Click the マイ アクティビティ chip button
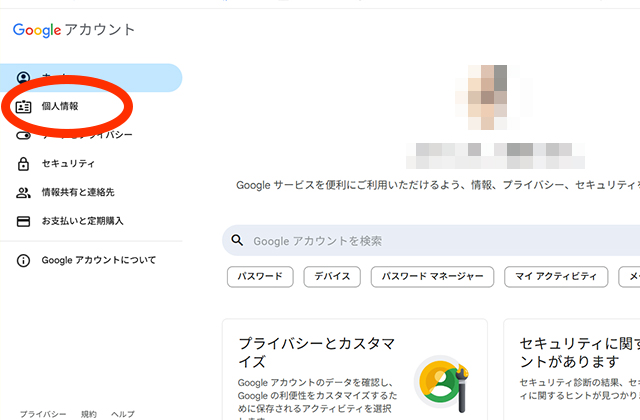This screenshot has height=420, width=640. 556,277
